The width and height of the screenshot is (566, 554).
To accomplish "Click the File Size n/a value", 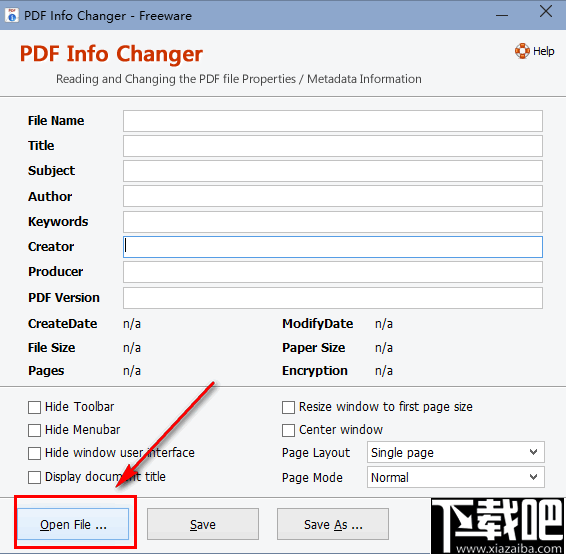I will tap(132, 348).
